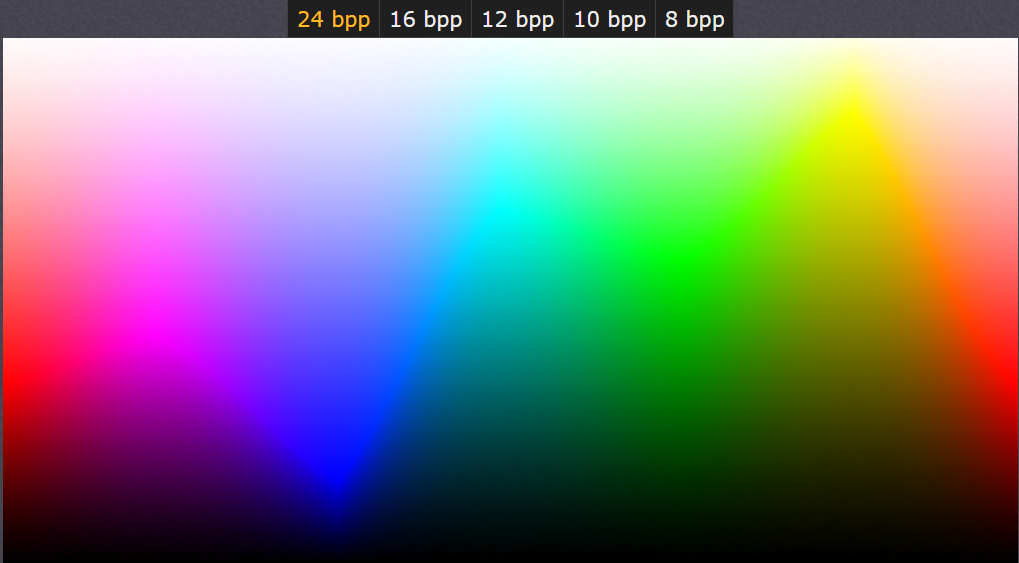Viewport: 1019px width, 563px height.
Task: Select the 24 bpp tab
Action: click(333, 19)
